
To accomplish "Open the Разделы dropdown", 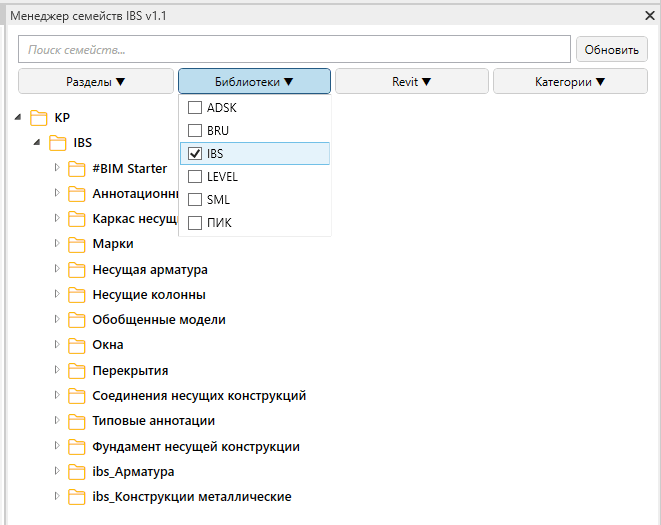I will (x=96, y=81).
